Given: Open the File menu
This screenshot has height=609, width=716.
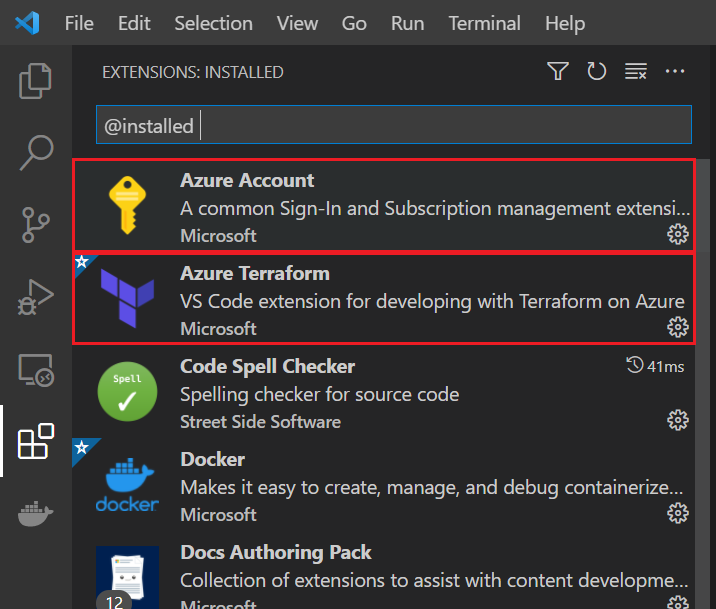Looking at the screenshot, I should click(79, 23).
